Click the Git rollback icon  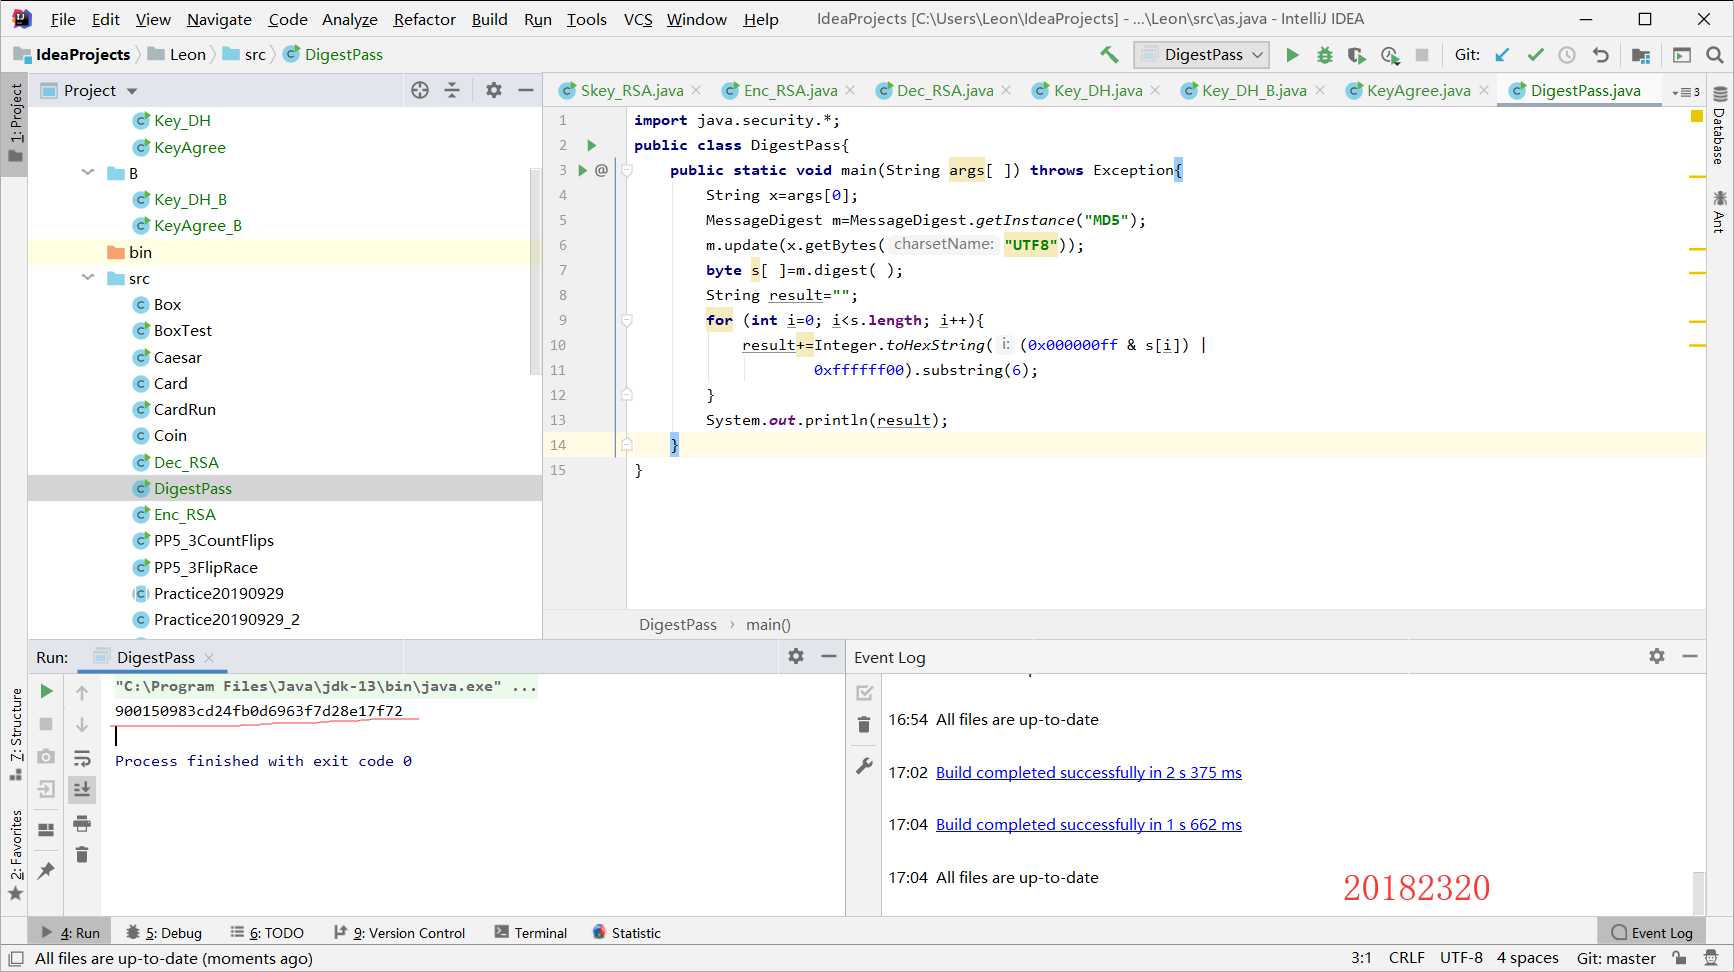tap(1601, 55)
